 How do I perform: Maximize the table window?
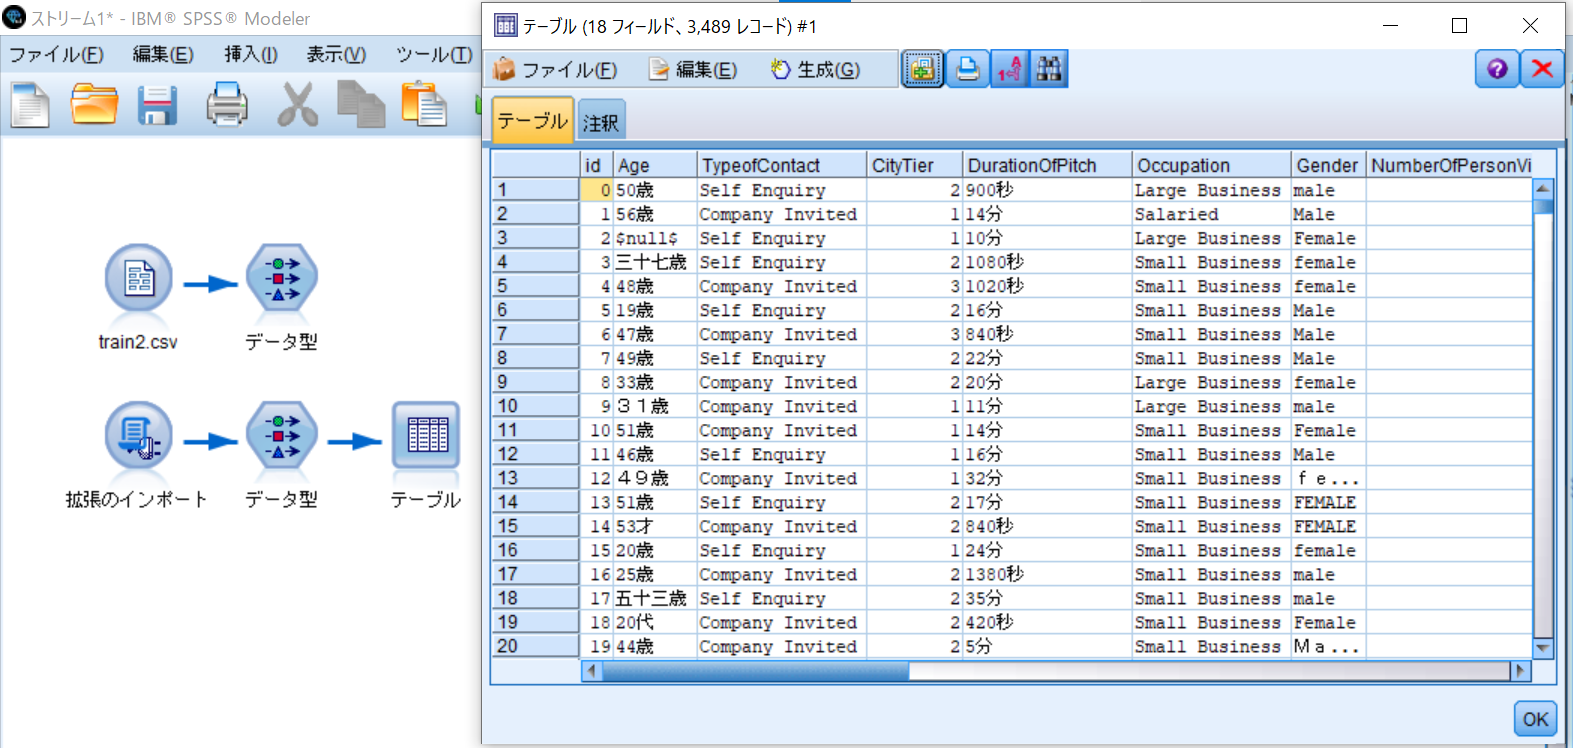pyautogui.click(x=1460, y=26)
